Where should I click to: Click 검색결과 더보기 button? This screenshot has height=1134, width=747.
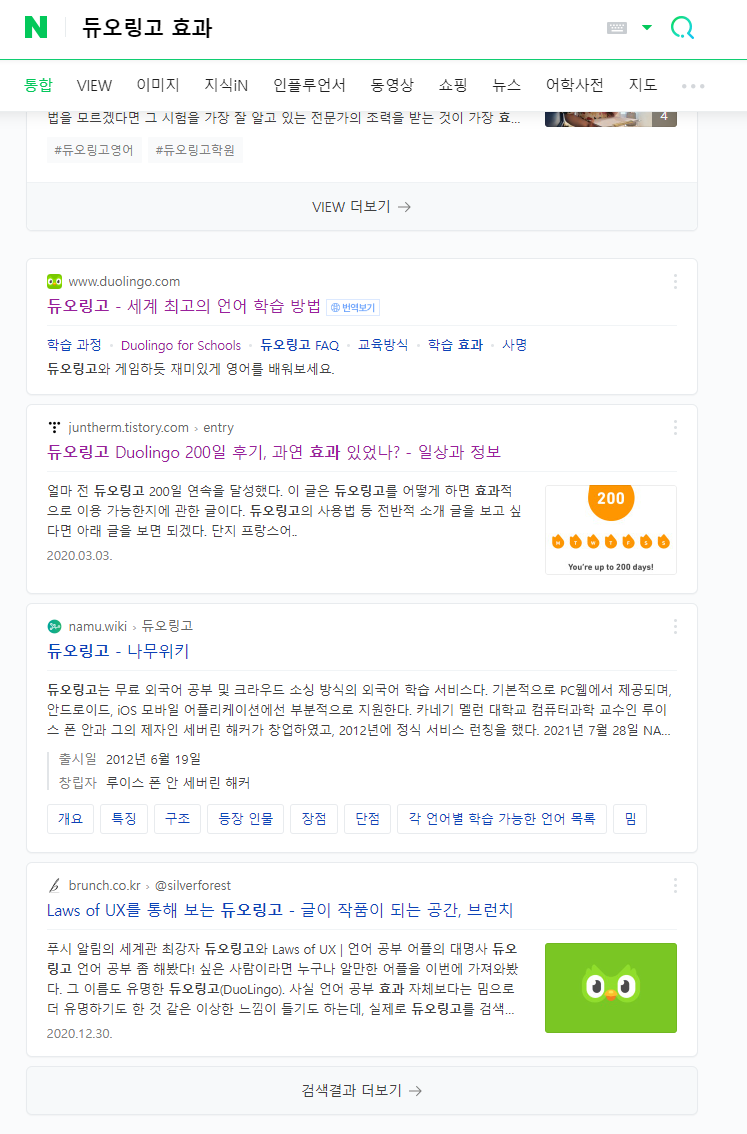(x=362, y=1091)
